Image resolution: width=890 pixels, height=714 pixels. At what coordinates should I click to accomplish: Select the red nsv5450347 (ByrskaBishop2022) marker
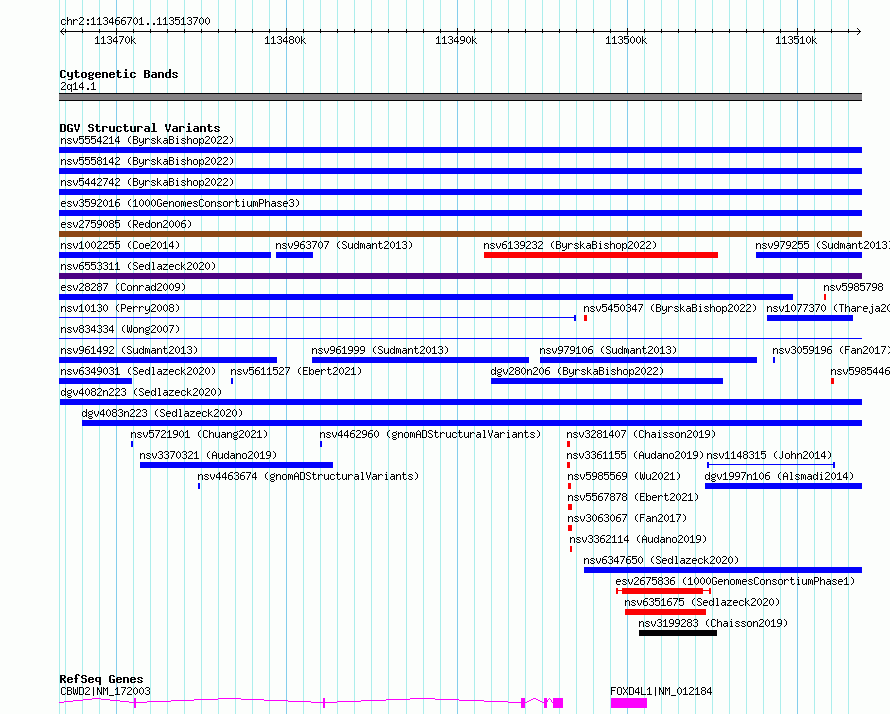[x=585, y=318]
